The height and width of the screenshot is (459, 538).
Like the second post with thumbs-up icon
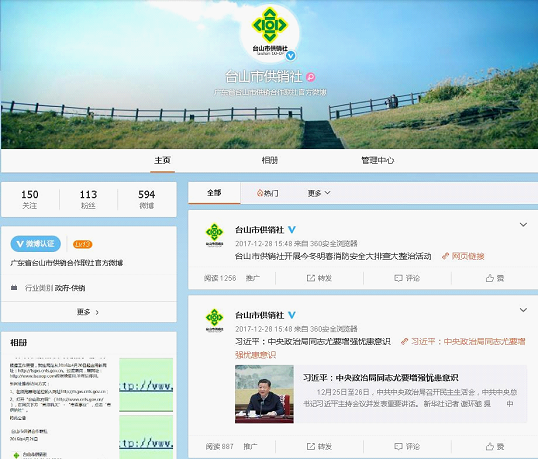(490, 447)
